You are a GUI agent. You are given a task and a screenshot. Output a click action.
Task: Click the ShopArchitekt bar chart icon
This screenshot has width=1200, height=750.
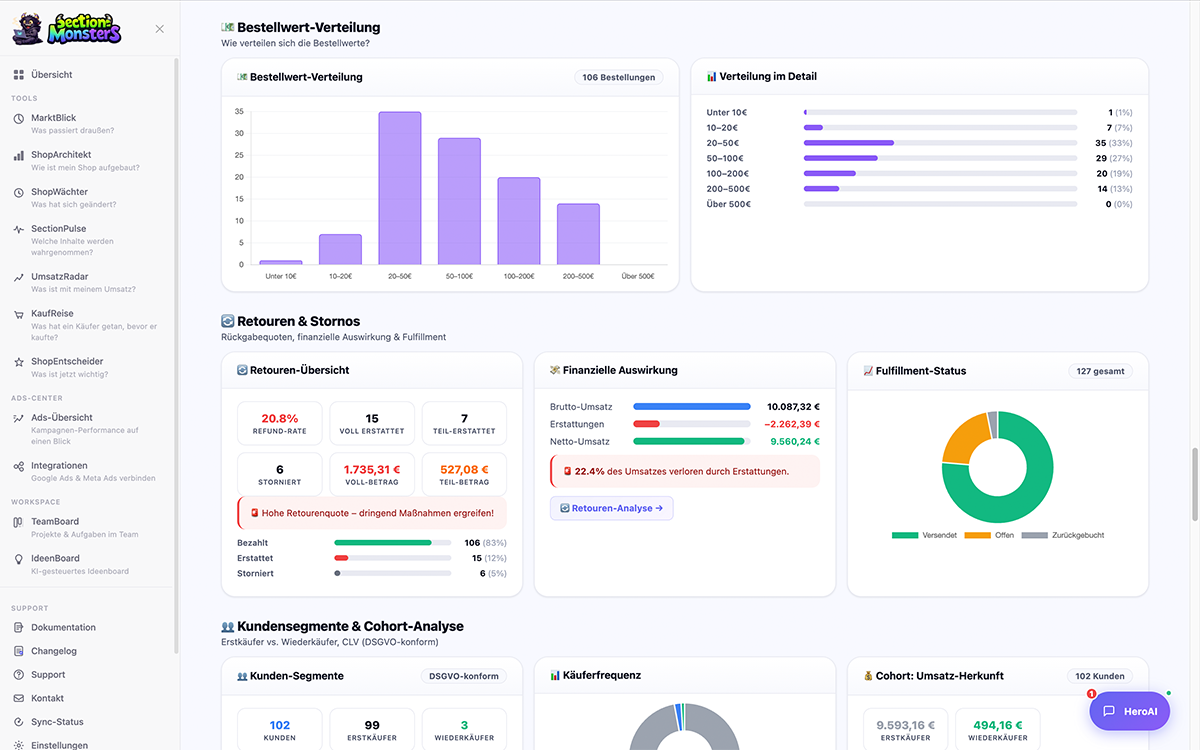tap(19, 156)
